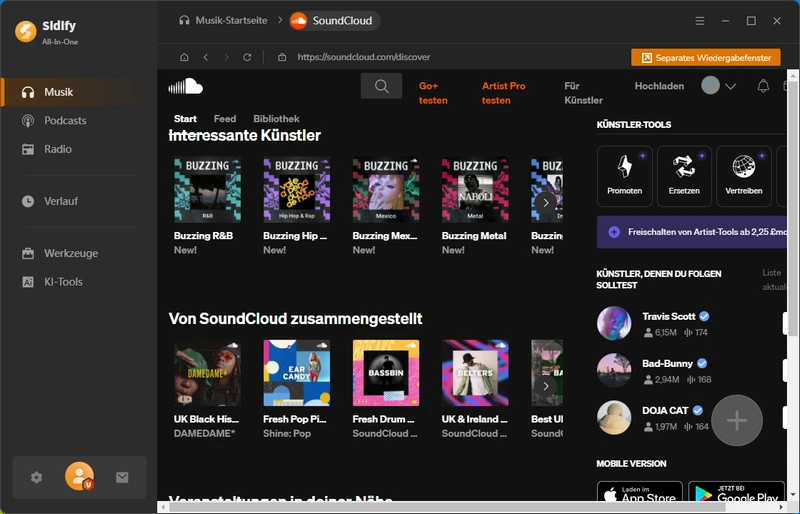This screenshot has height=514, width=800.
Task: Open SoundCloud search magnifier
Action: point(381,86)
